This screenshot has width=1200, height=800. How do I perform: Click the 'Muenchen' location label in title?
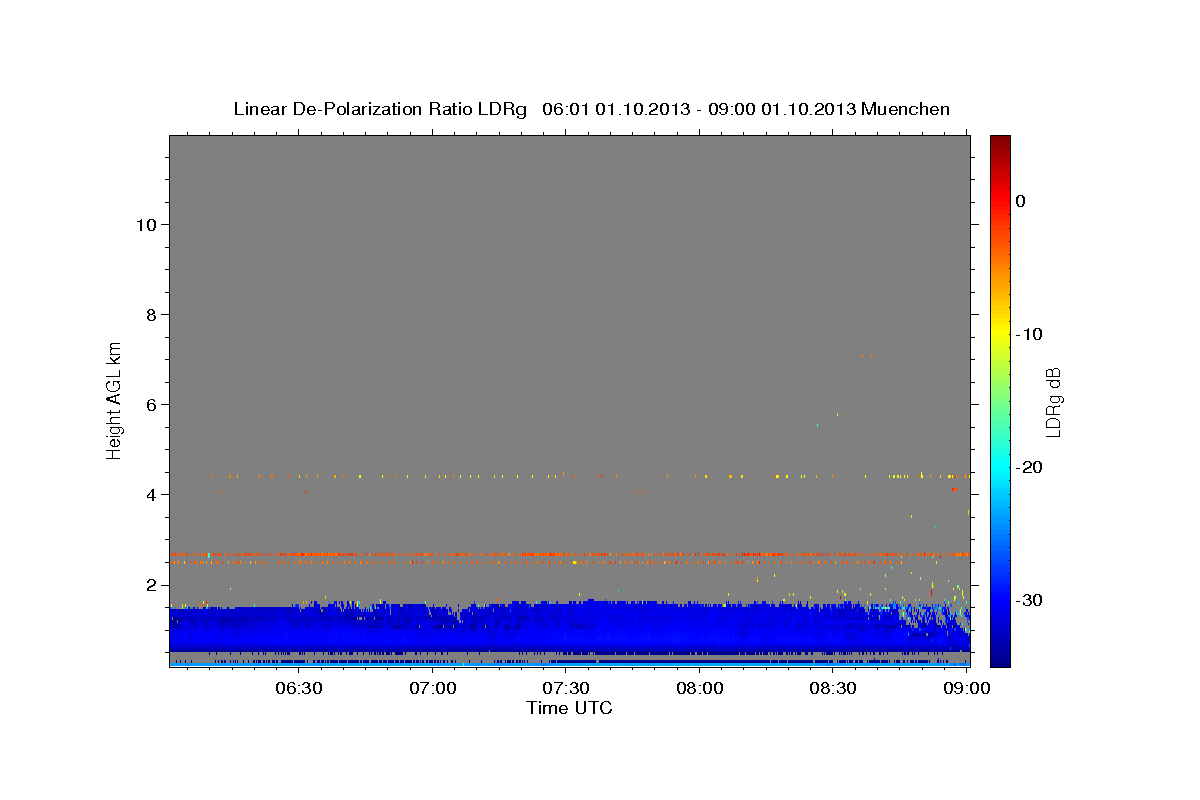point(905,109)
